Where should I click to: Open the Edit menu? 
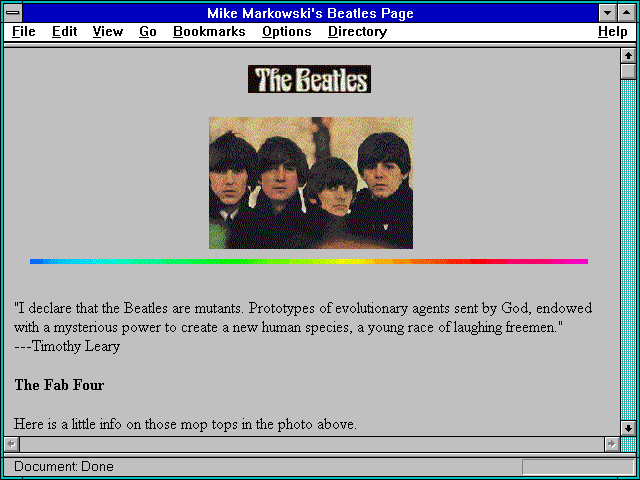(x=64, y=32)
